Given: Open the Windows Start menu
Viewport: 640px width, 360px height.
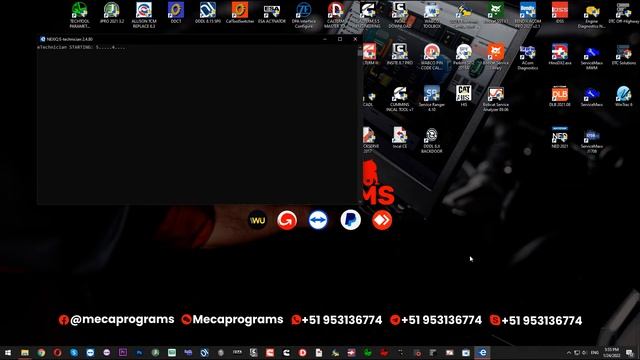Looking at the screenshot, I should point(8,353).
